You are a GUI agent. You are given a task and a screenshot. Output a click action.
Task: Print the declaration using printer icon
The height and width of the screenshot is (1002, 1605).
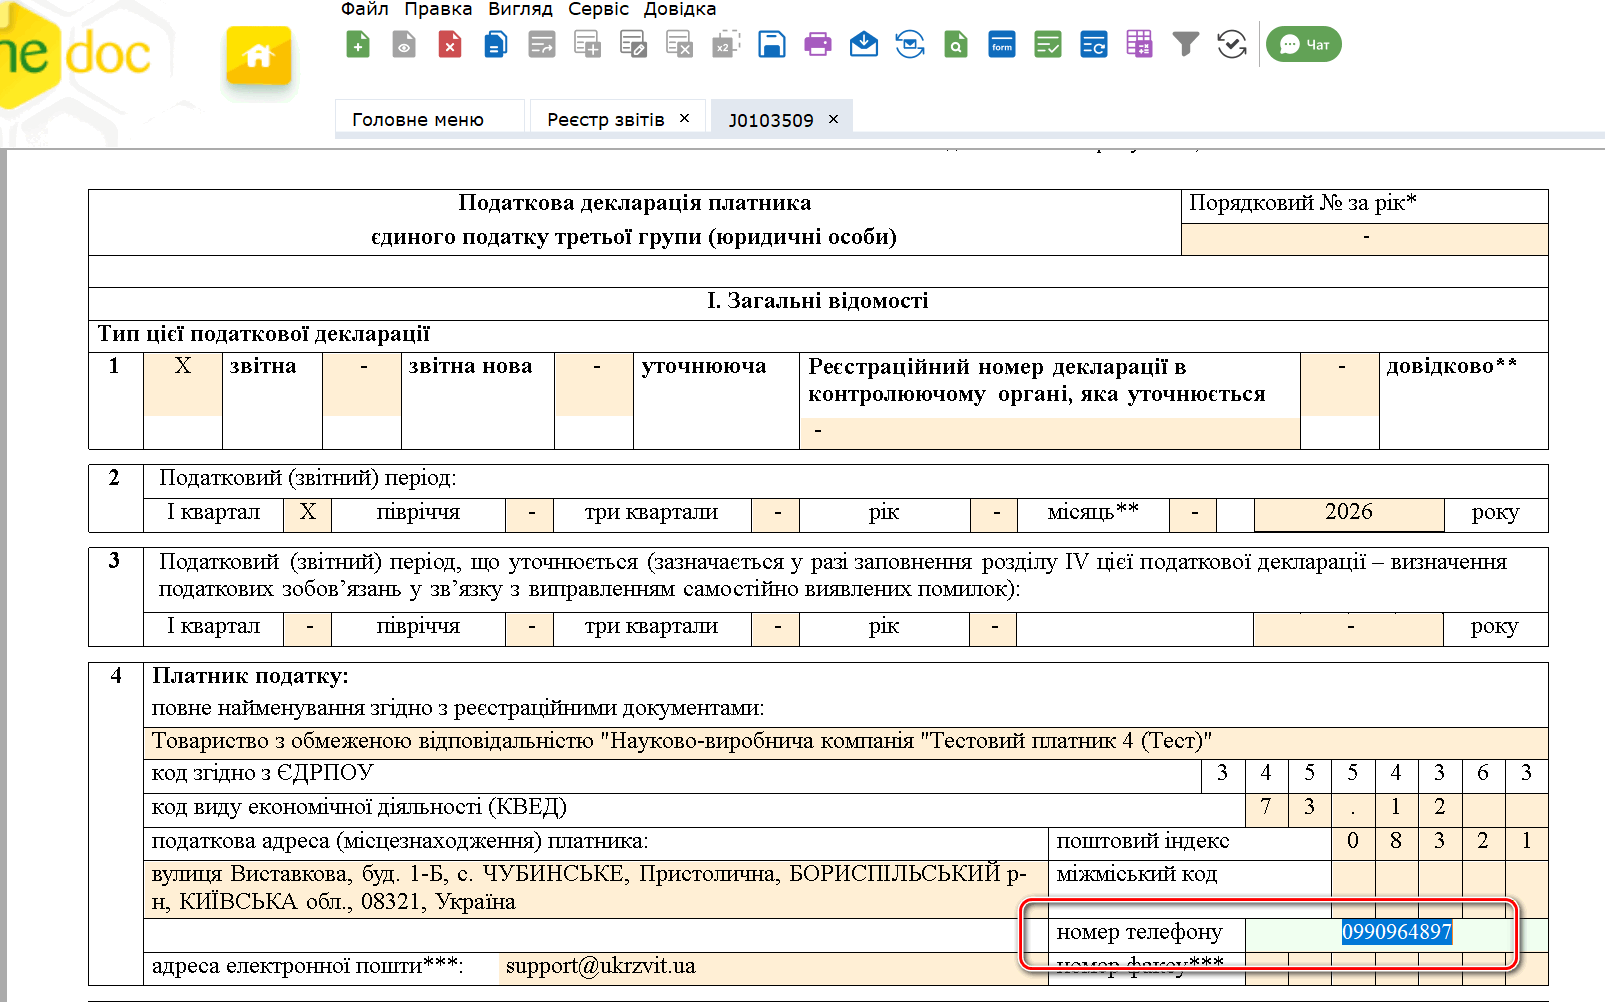[x=818, y=45]
